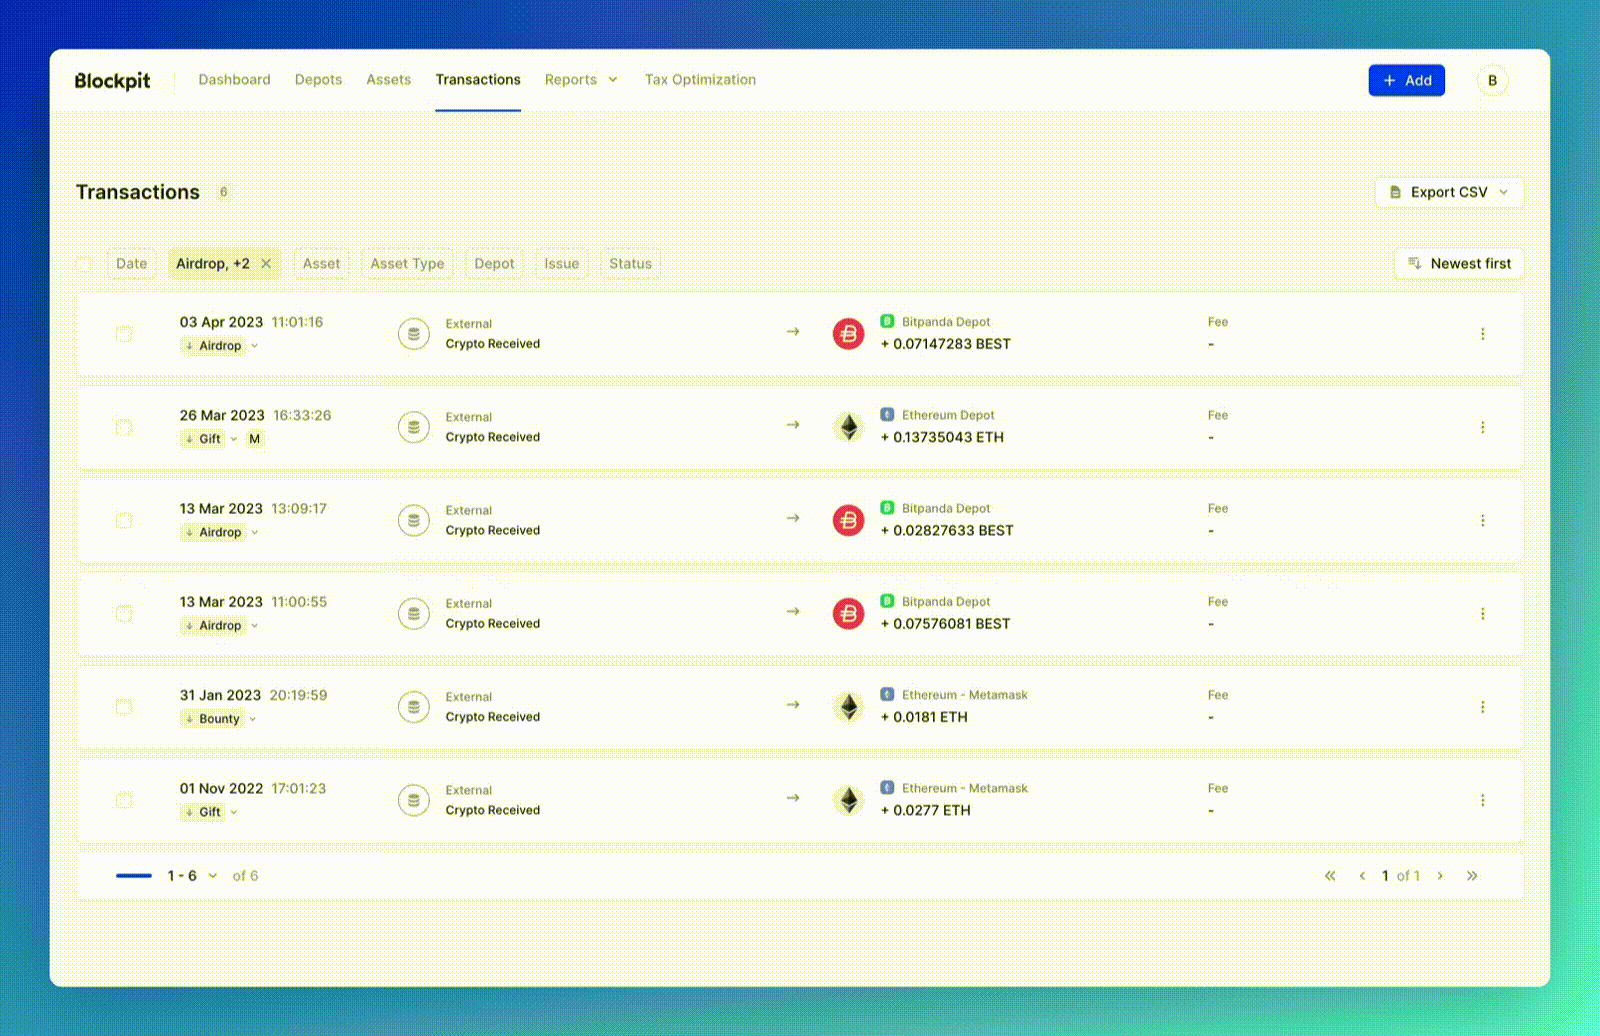The image size is (1600, 1036).
Task: Open Transactions tab
Action: [x=478, y=80]
